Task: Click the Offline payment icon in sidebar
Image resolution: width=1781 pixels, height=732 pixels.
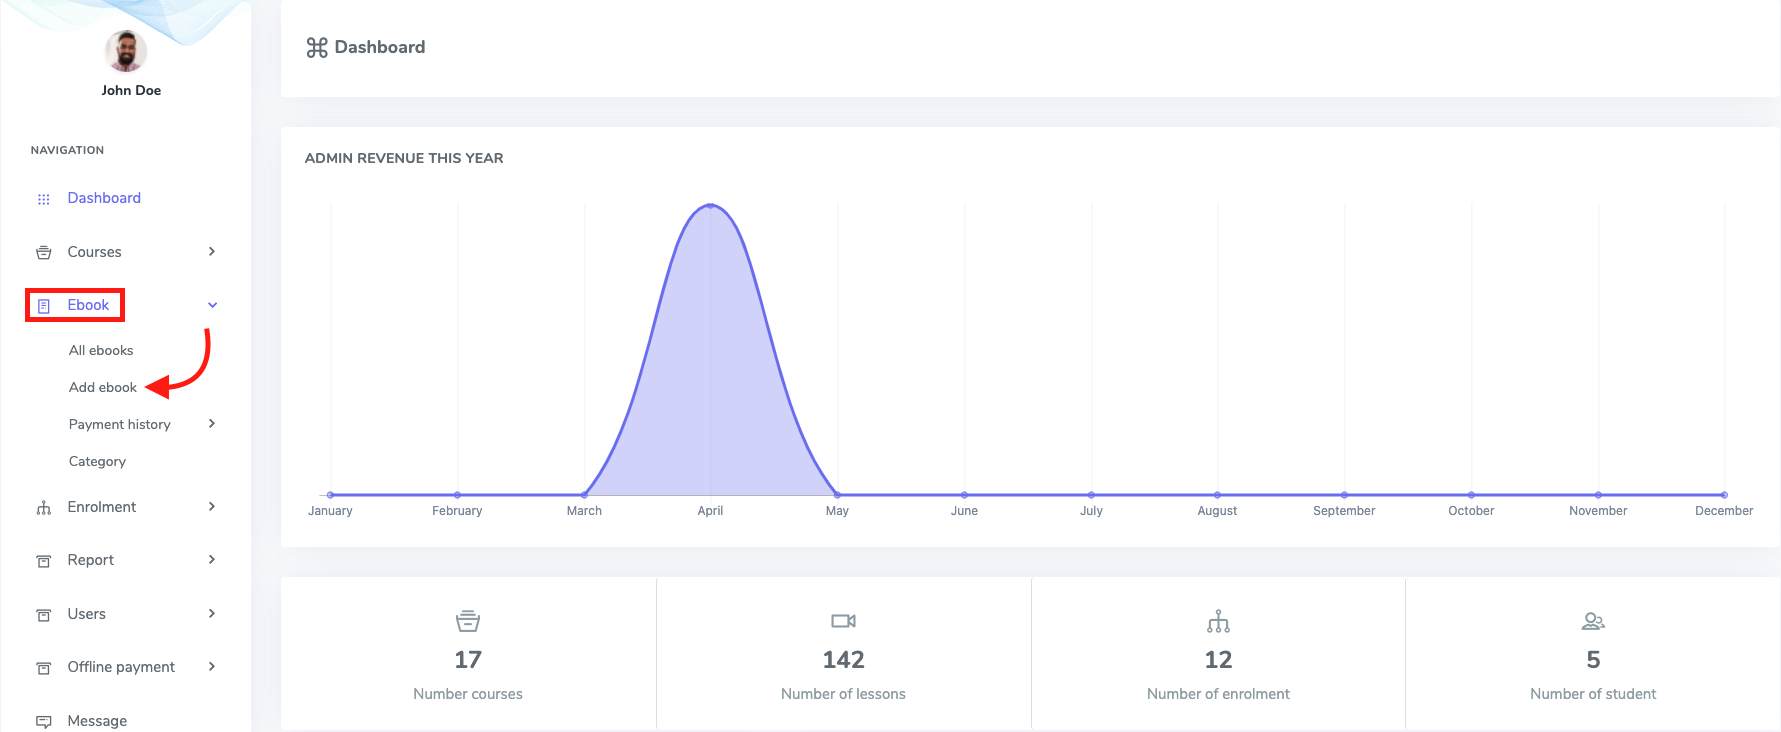Action: point(43,668)
